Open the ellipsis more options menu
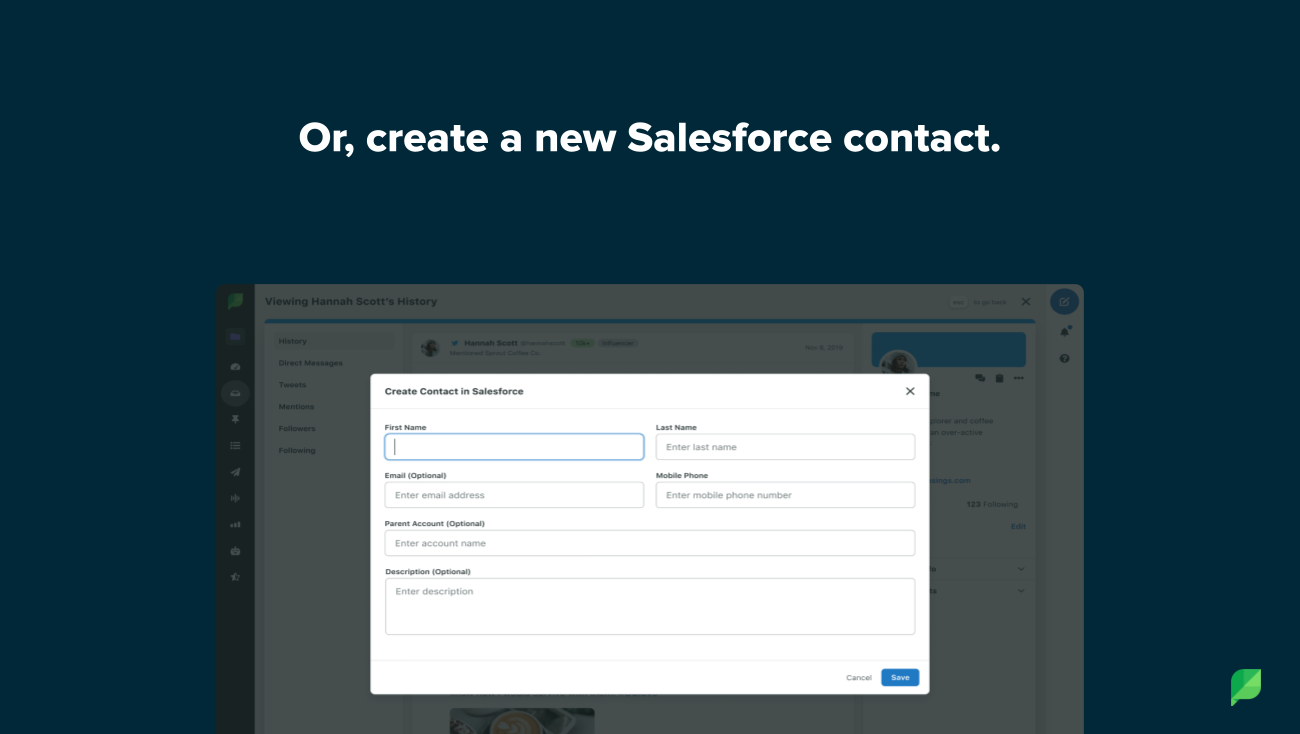The image size is (1300, 734). [x=1019, y=378]
